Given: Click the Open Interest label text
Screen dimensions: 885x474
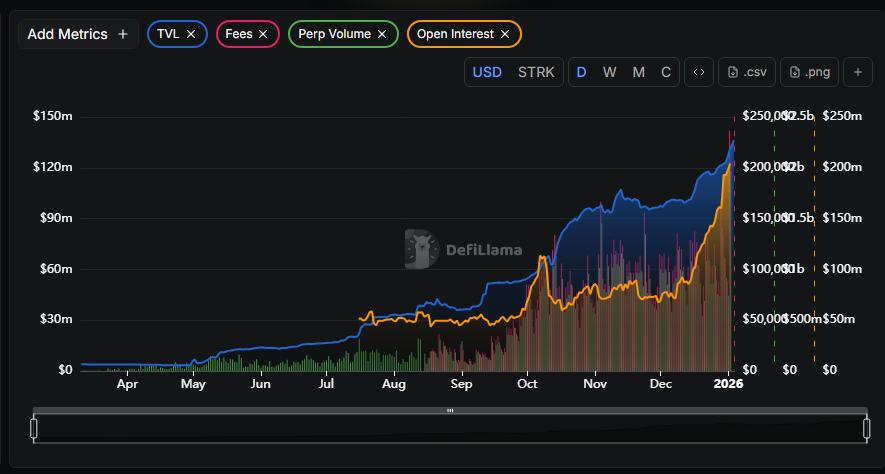Looking at the screenshot, I should [455, 34].
